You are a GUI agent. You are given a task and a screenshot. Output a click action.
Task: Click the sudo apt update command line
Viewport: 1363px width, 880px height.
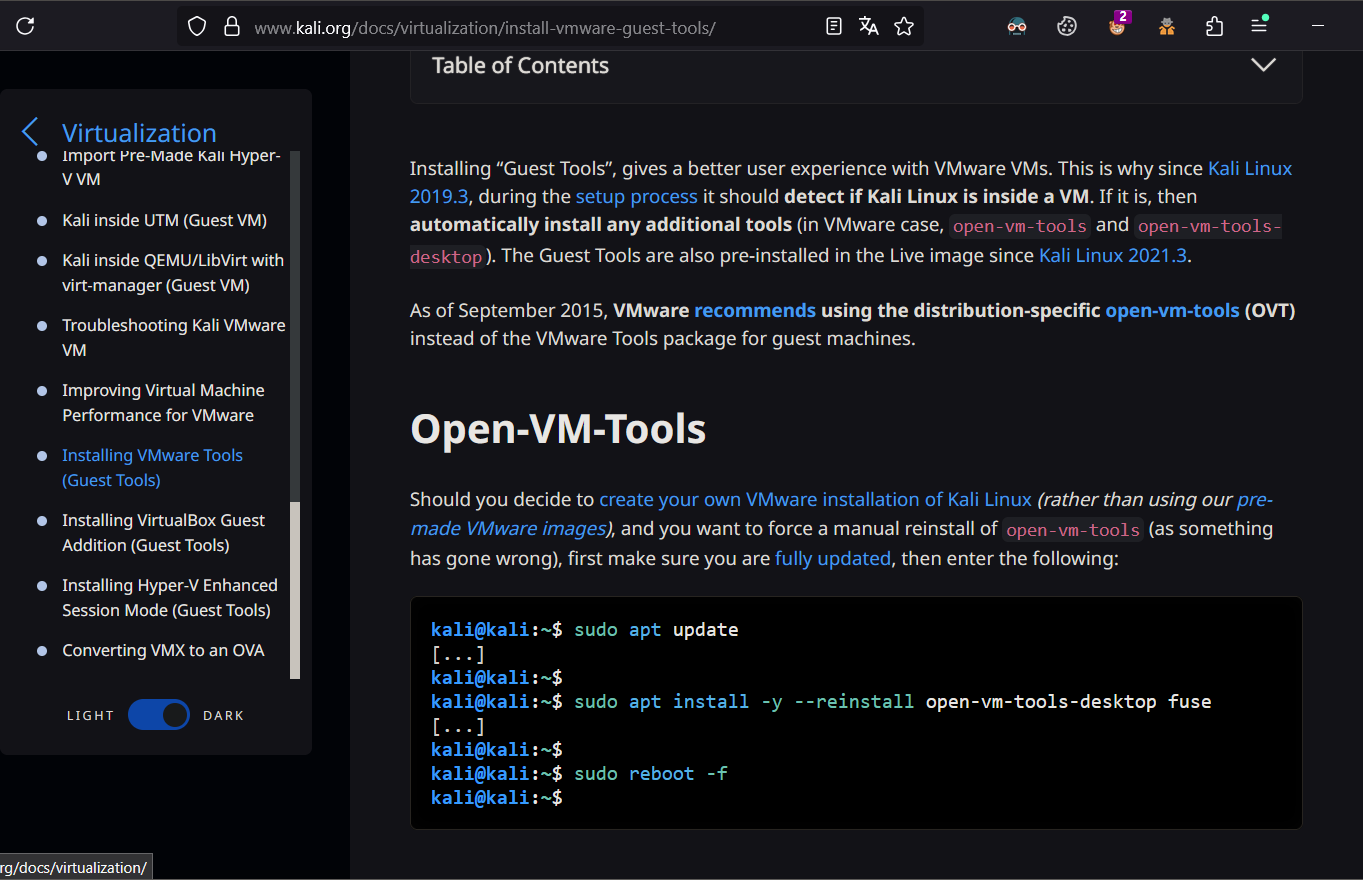(x=585, y=630)
